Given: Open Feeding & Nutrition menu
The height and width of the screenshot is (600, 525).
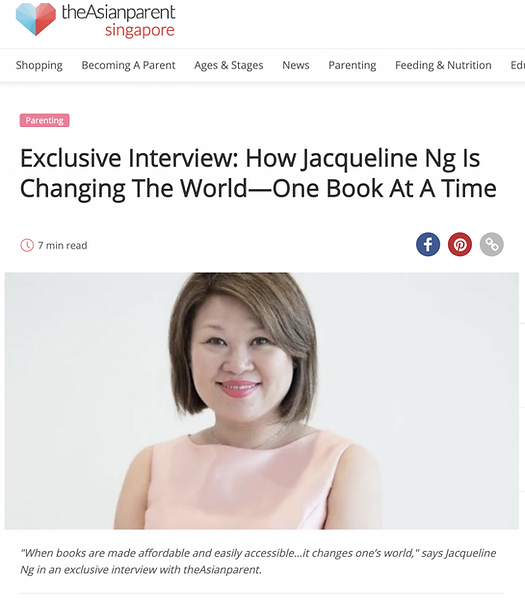Looking at the screenshot, I should pyautogui.click(x=443, y=65).
